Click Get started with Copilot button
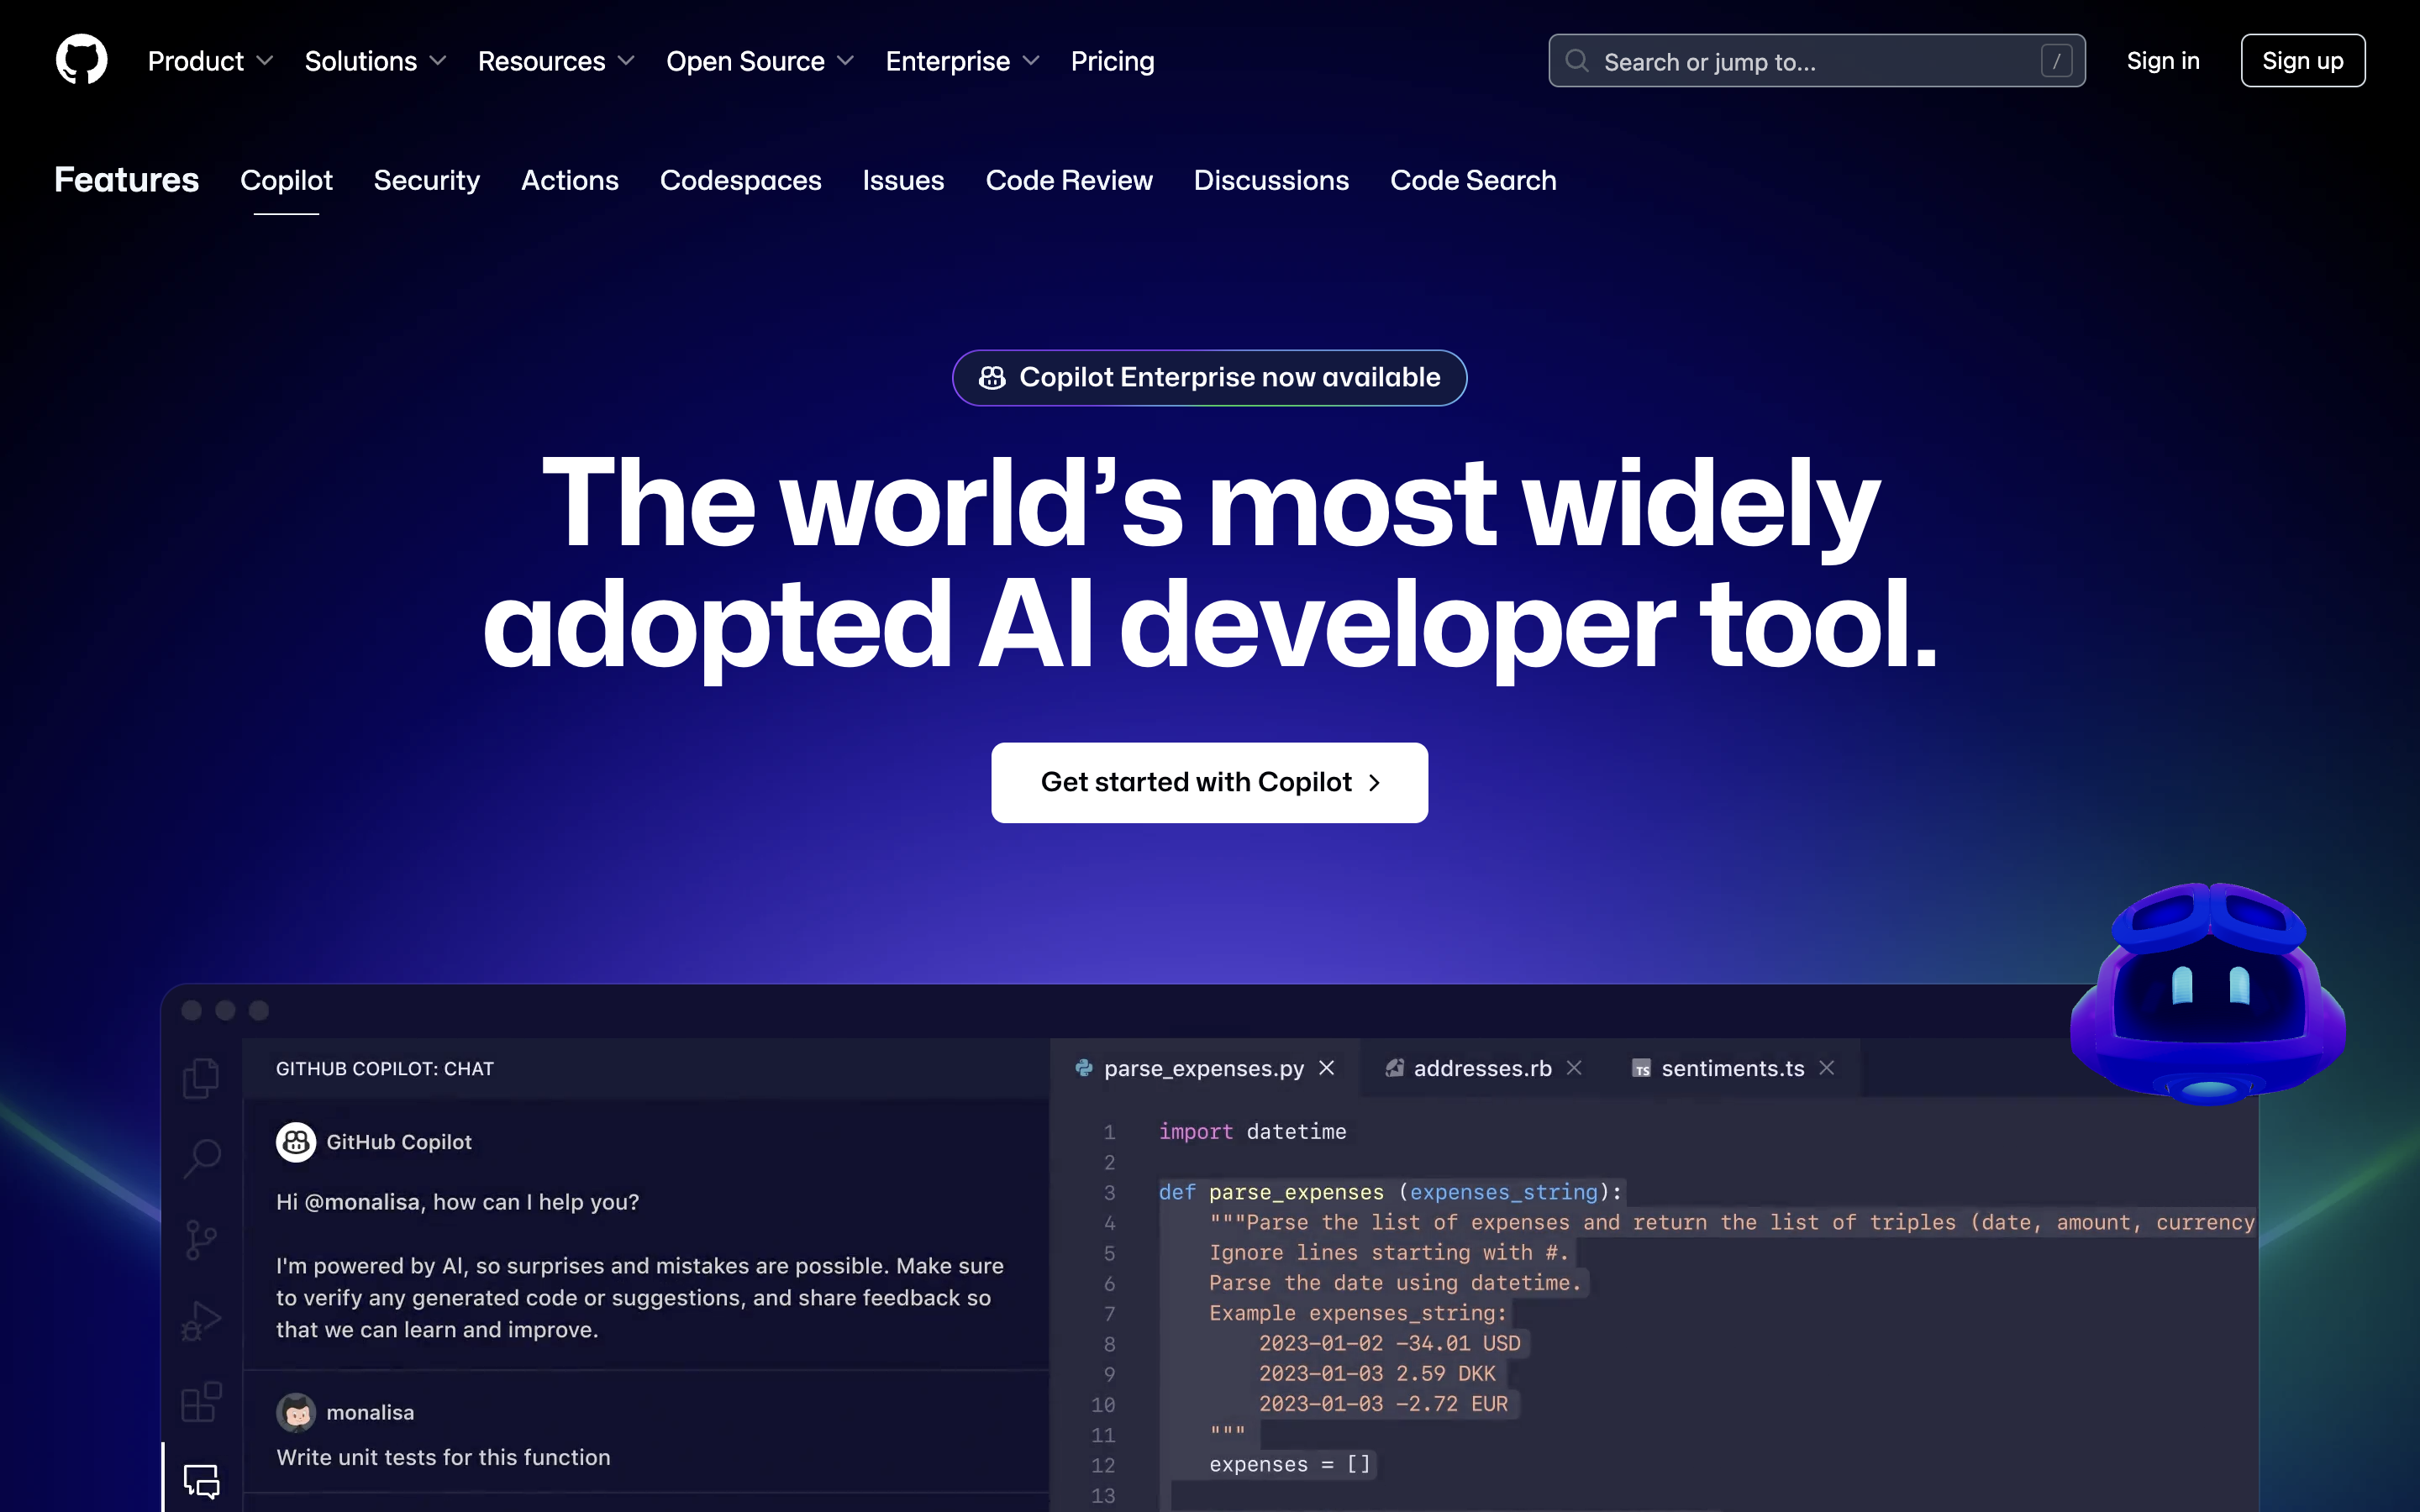 coord(1210,782)
